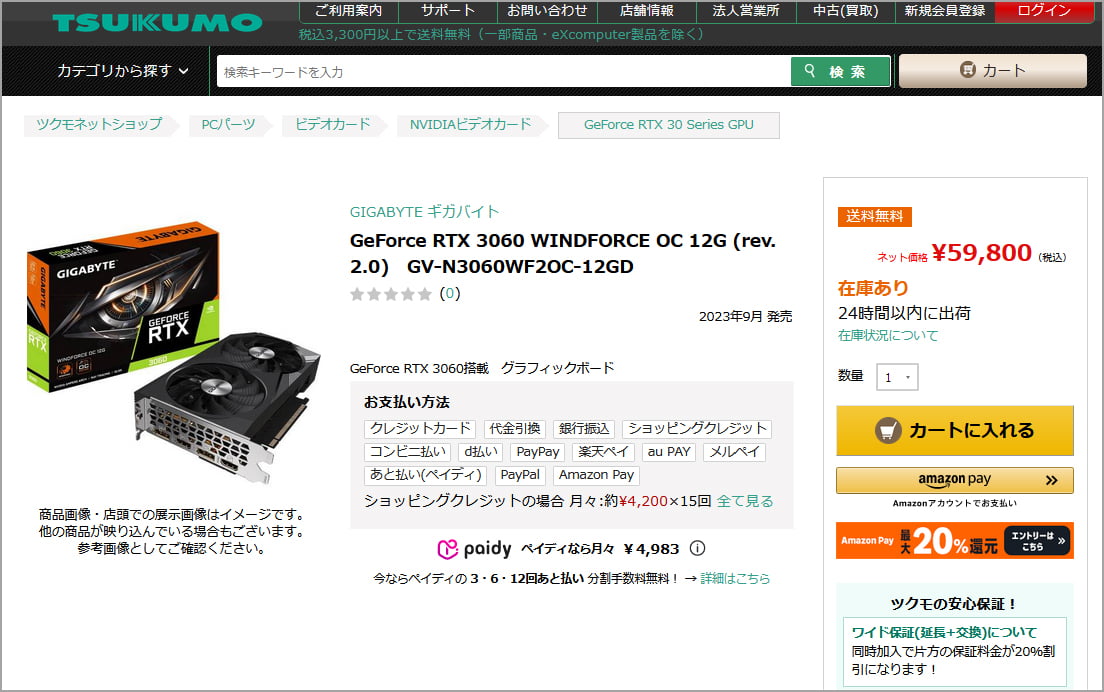The image size is (1104, 692).
Task: Click the star rating icons
Action: pyautogui.click(x=391, y=294)
